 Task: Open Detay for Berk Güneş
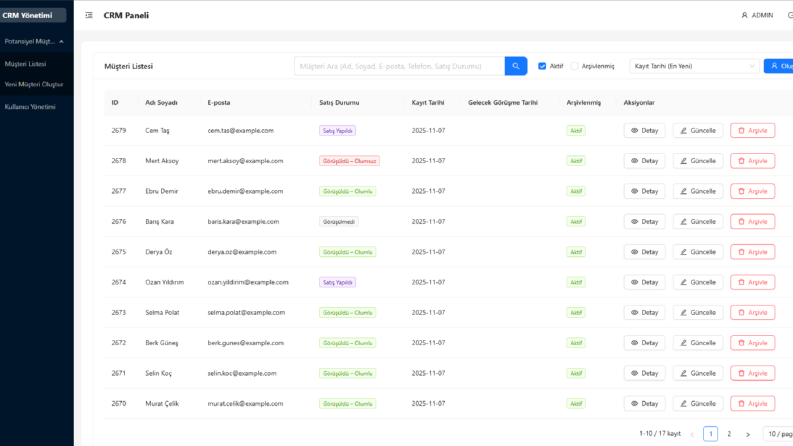pyautogui.click(x=644, y=343)
